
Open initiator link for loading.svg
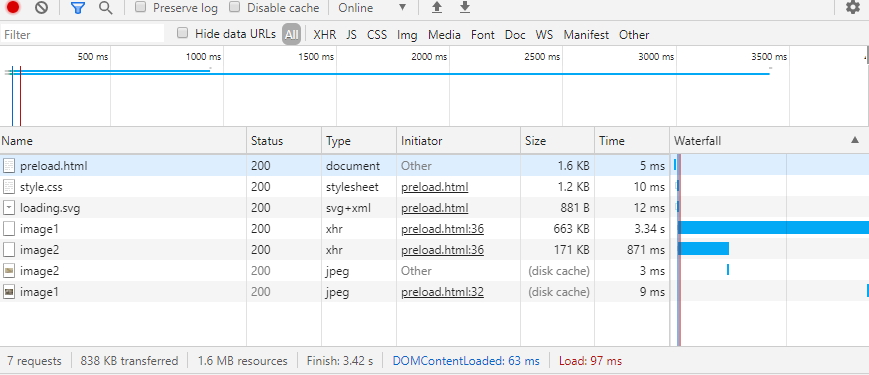coord(434,208)
